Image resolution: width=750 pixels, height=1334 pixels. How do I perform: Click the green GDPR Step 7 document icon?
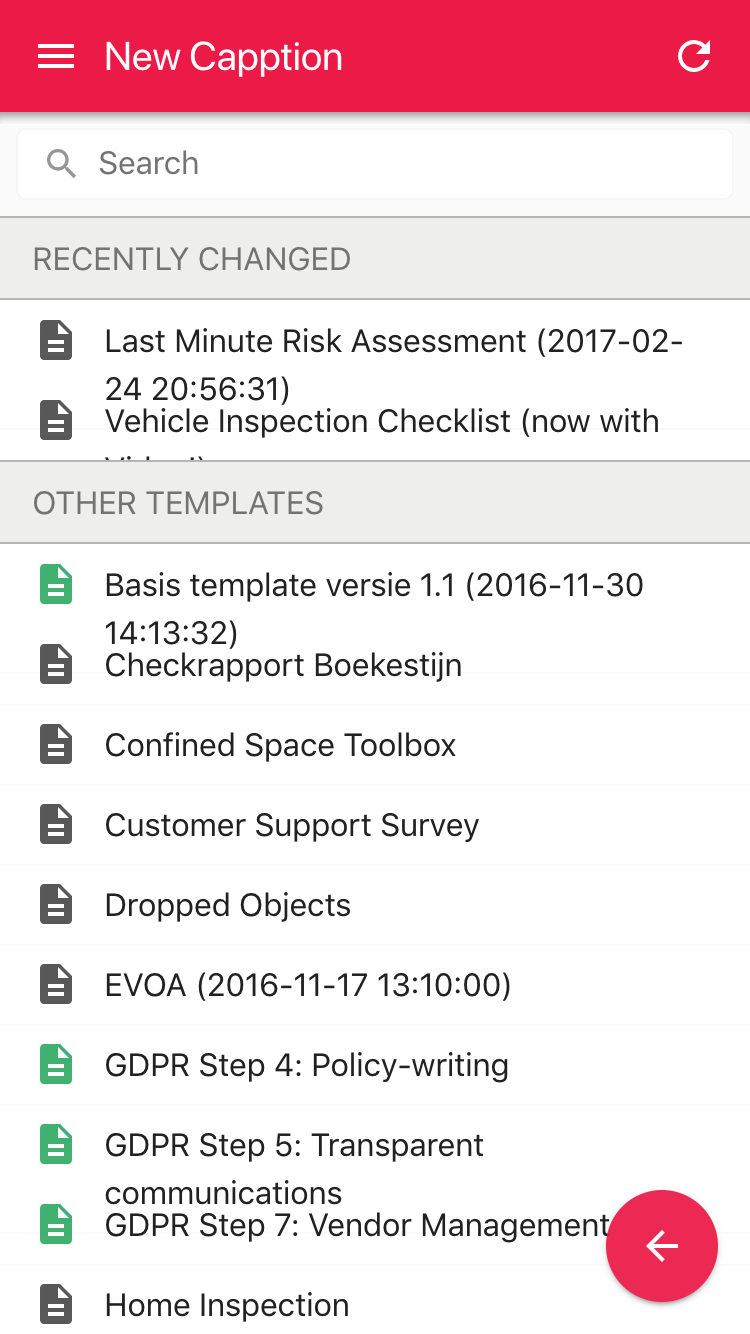pyautogui.click(x=56, y=1224)
